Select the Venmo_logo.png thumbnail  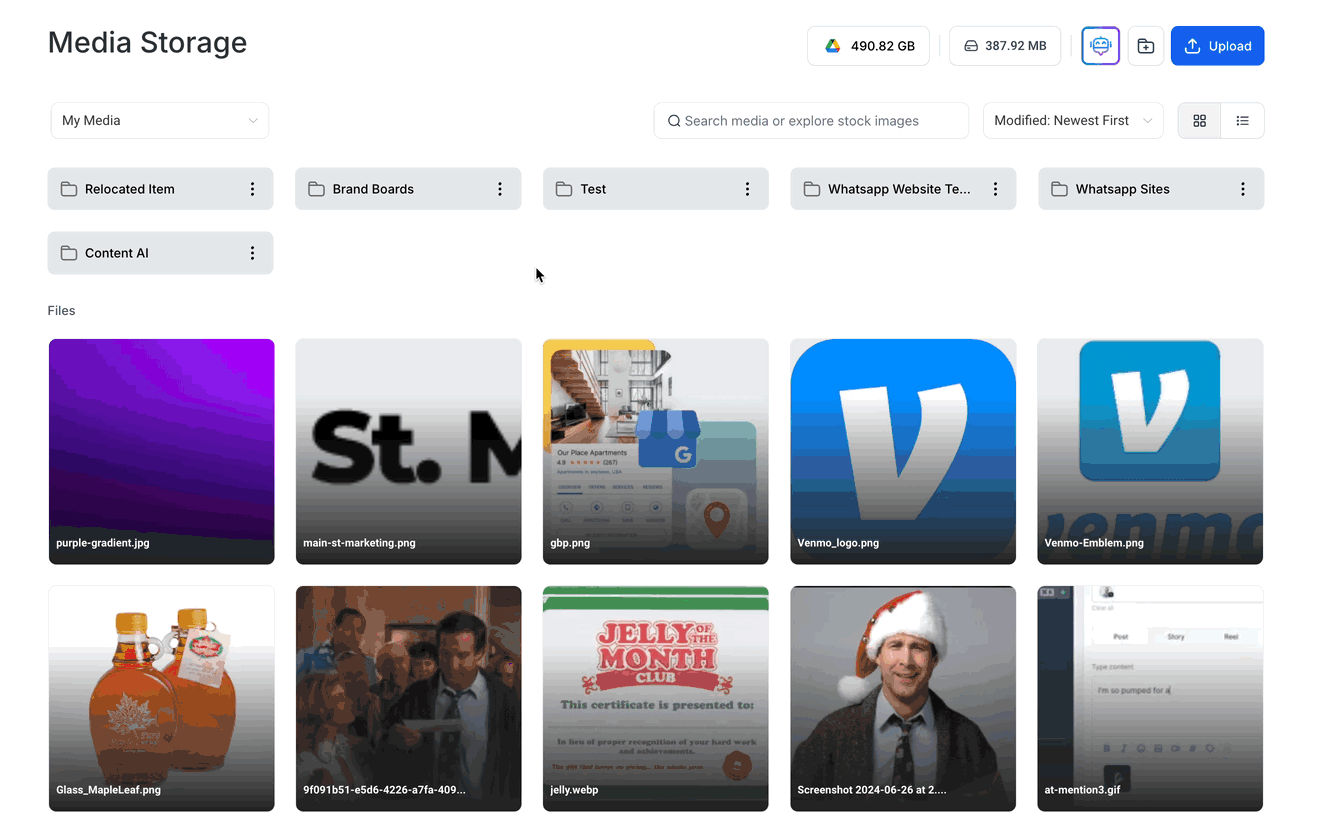[903, 451]
